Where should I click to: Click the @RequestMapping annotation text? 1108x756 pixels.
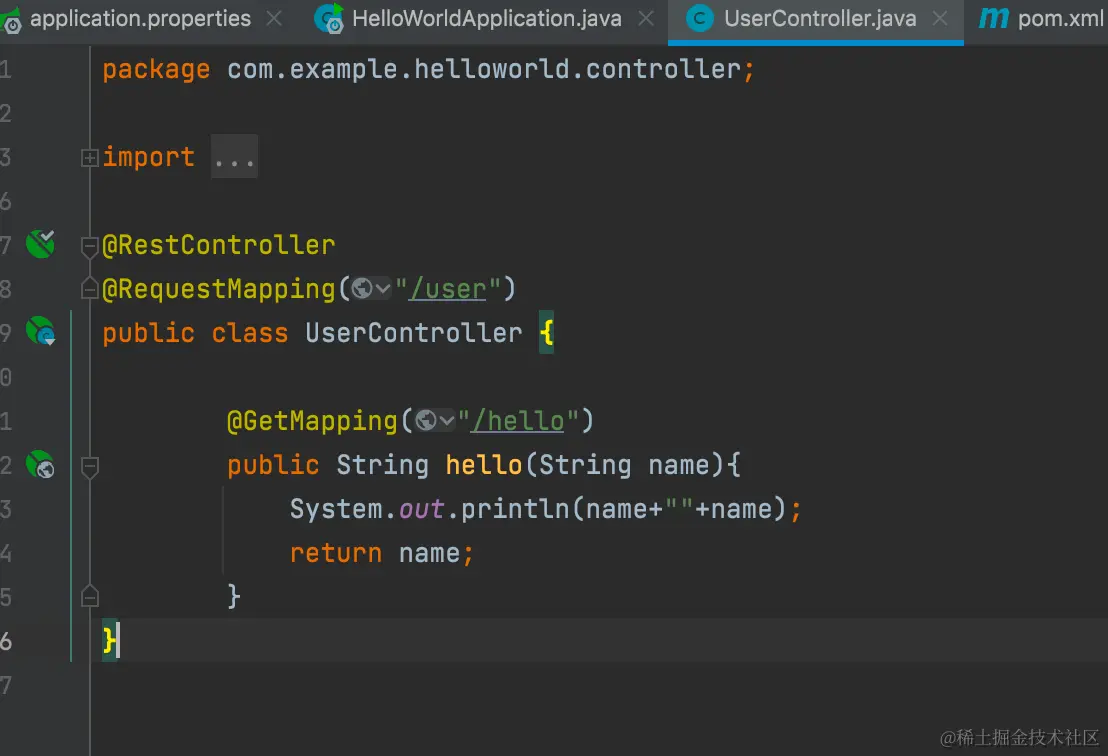(x=218, y=289)
